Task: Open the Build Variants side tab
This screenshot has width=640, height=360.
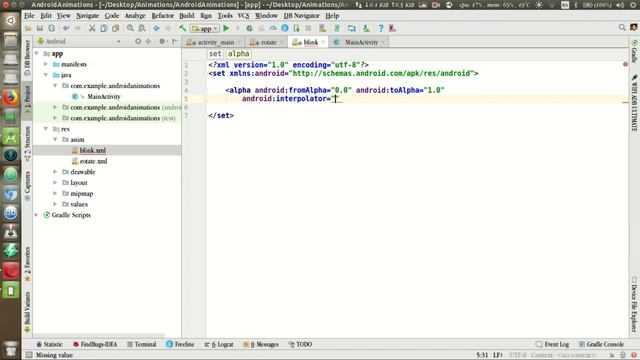Action: click(27, 311)
